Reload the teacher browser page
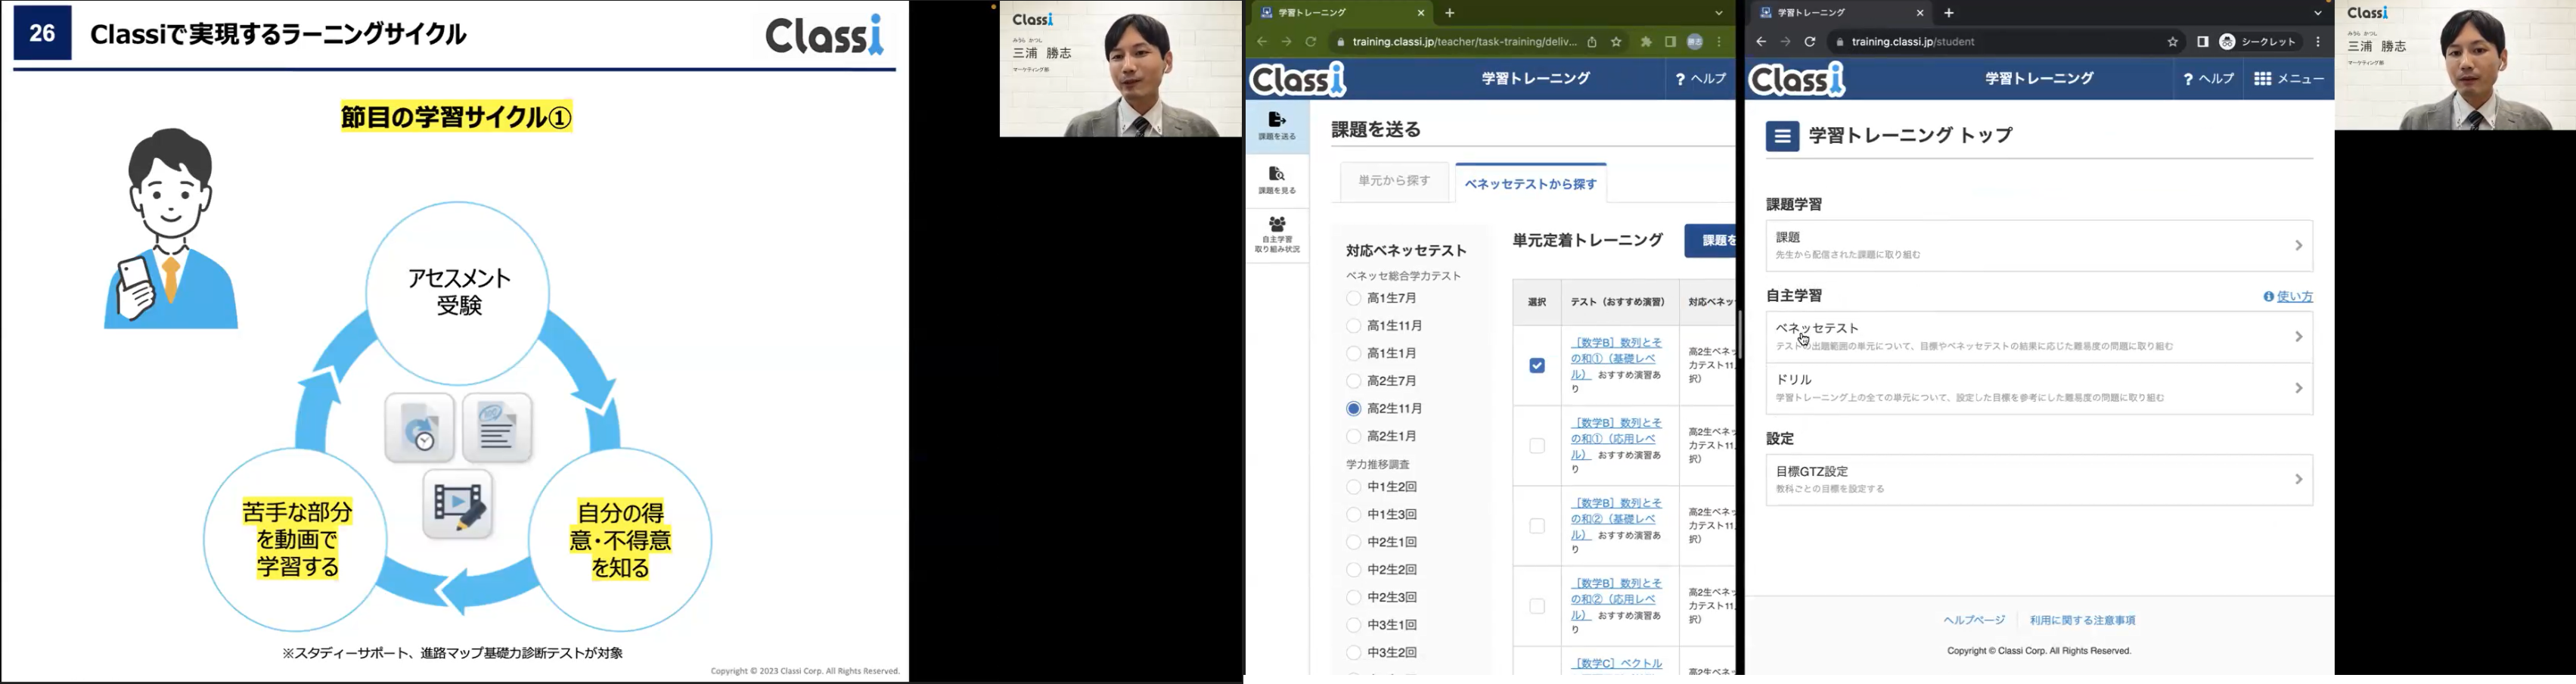This screenshot has width=2576, height=684. pos(1311,42)
